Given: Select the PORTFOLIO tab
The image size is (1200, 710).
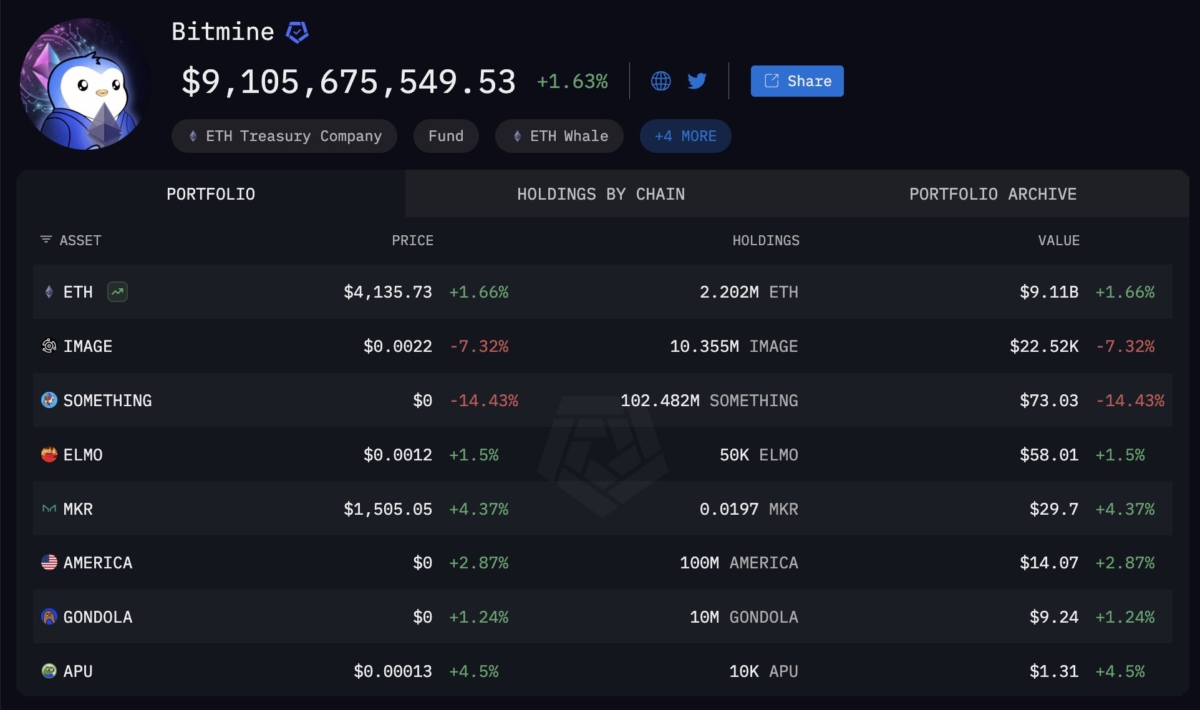Looking at the screenshot, I should pos(210,194).
